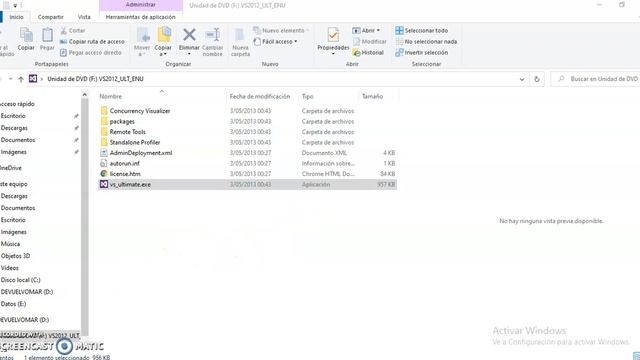Click the 957 KB size cell
The height and width of the screenshot is (360, 640).
click(386, 184)
